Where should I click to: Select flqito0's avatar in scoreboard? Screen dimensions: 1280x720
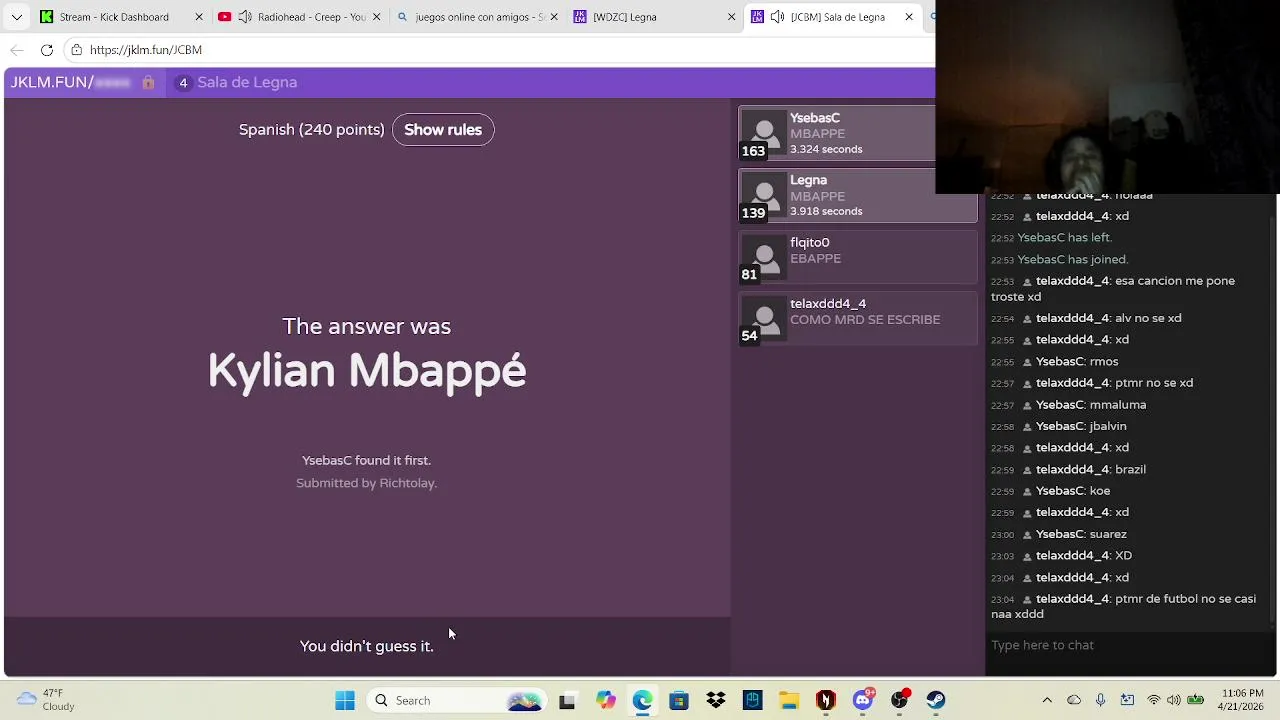click(x=764, y=257)
